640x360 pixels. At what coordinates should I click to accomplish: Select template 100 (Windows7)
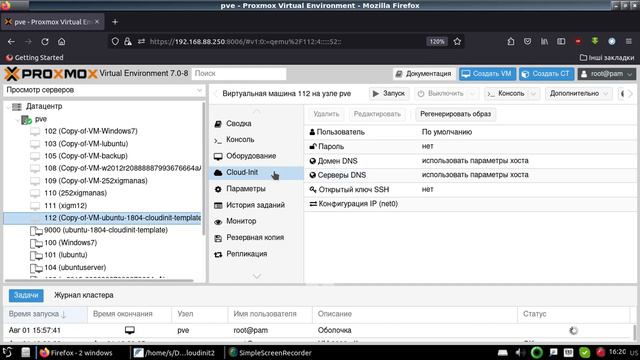tap(70, 243)
